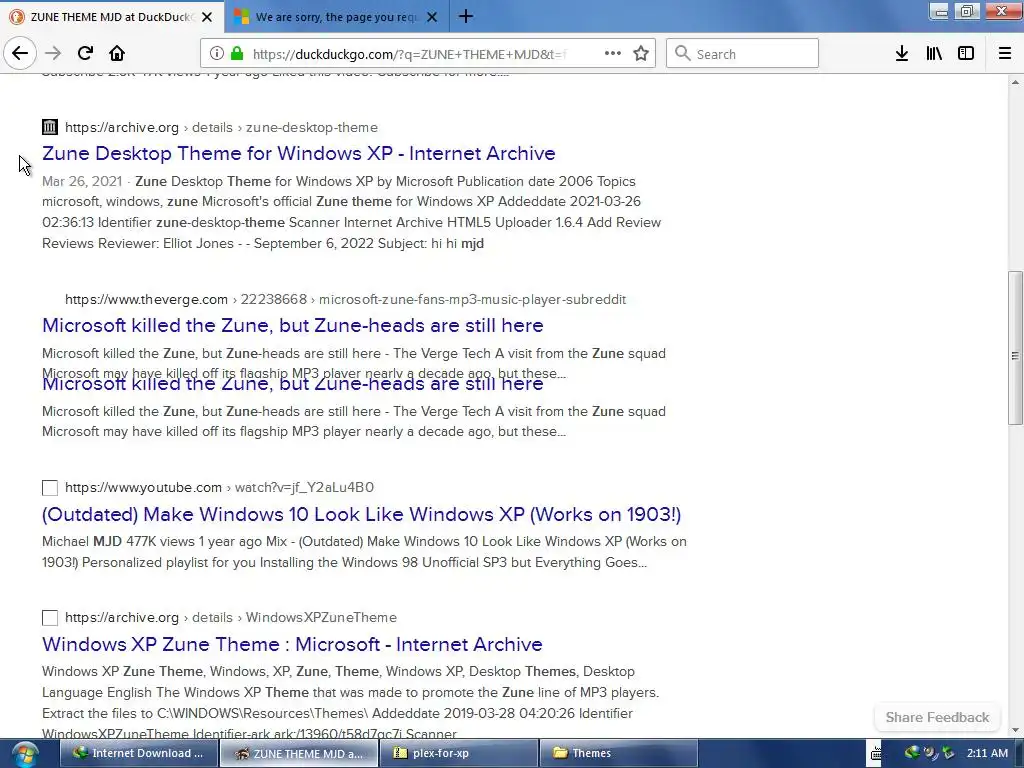Click the vertical scrollbar thumb
Image resolution: width=1024 pixels, height=768 pixels.
[1015, 349]
